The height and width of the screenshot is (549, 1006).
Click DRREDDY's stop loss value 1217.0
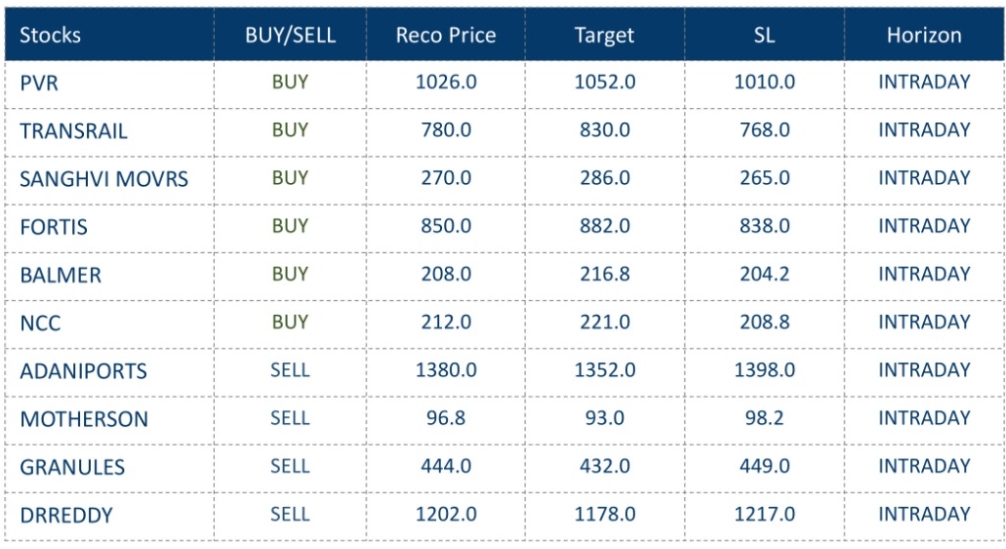[x=764, y=514]
